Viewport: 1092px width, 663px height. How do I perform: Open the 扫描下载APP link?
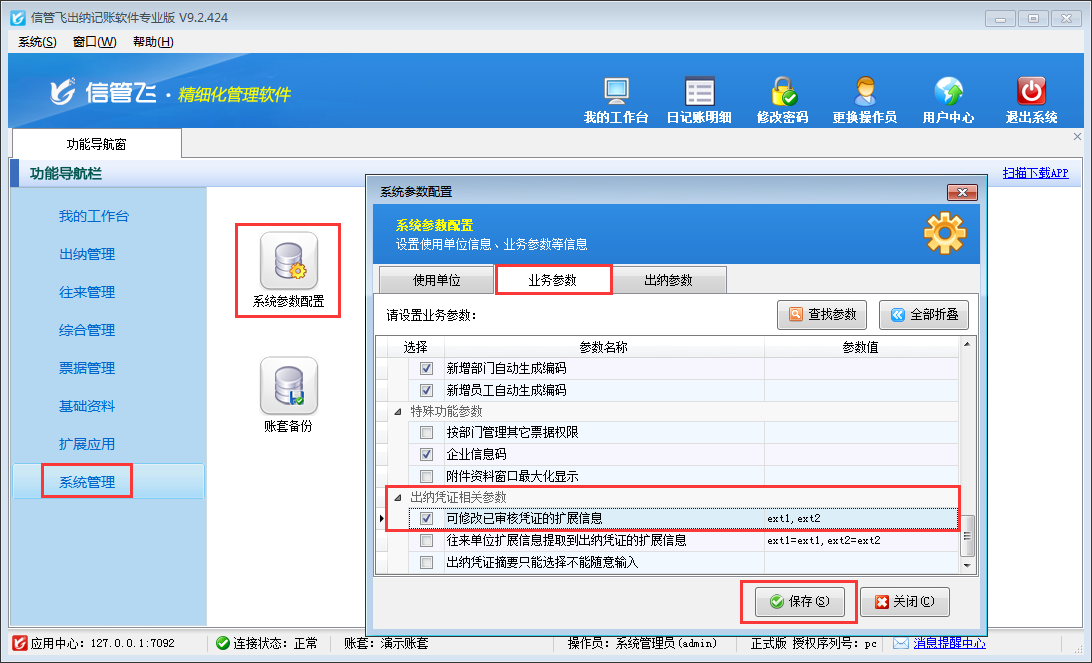pyautogui.click(x=1035, y=173)
